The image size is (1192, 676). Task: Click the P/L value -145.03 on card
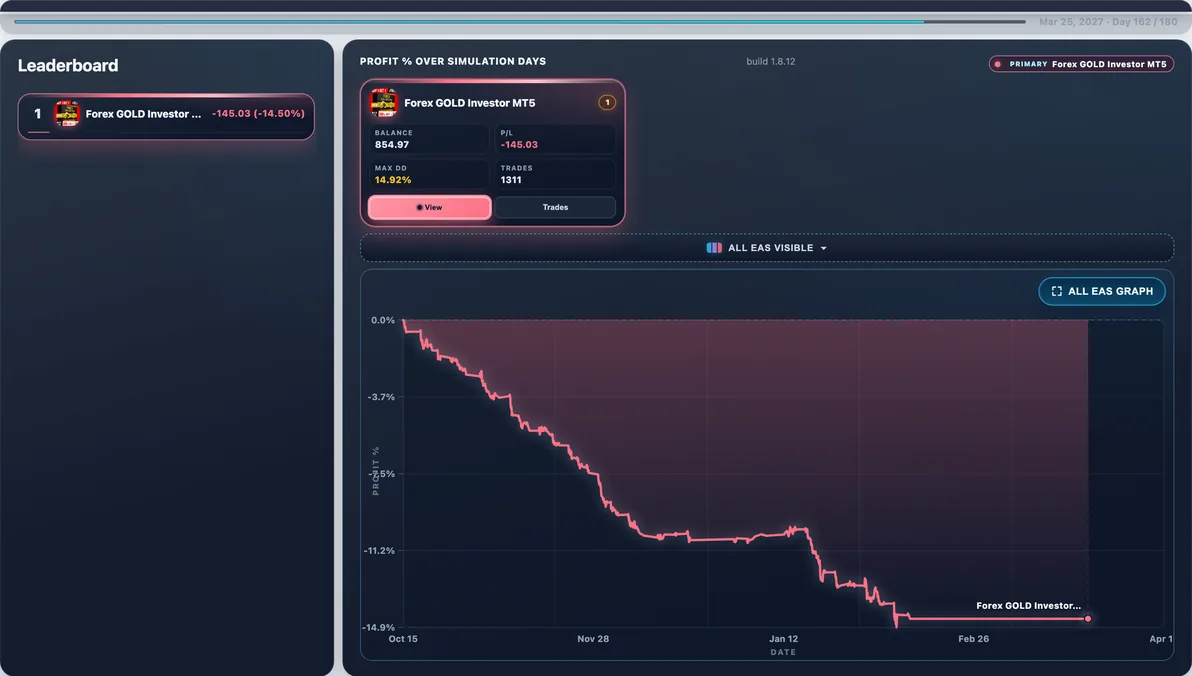[519, 144]
